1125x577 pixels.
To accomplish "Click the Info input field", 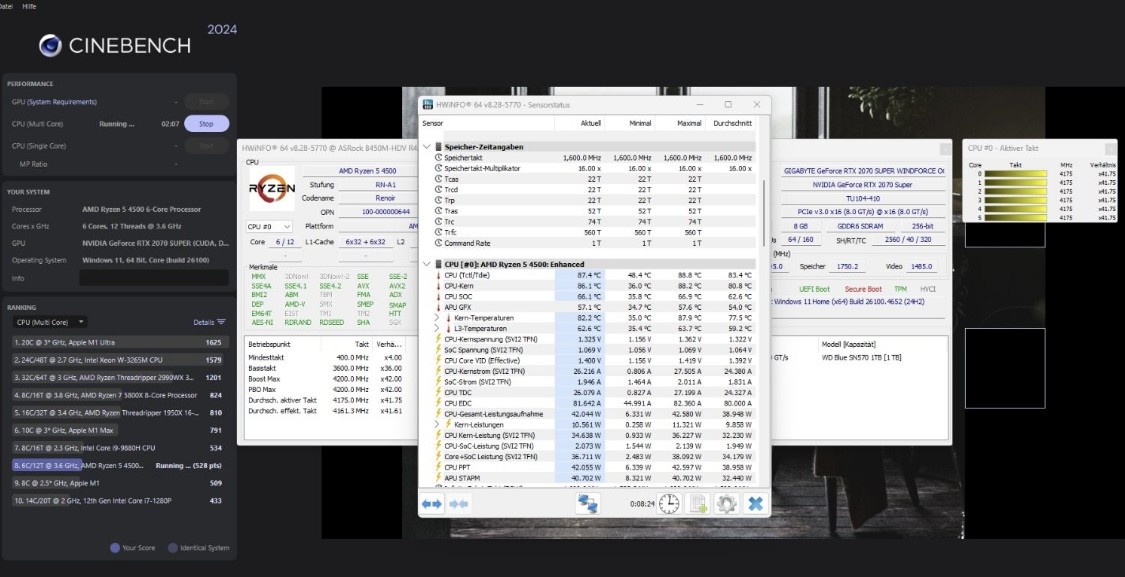I will point(154,278).
